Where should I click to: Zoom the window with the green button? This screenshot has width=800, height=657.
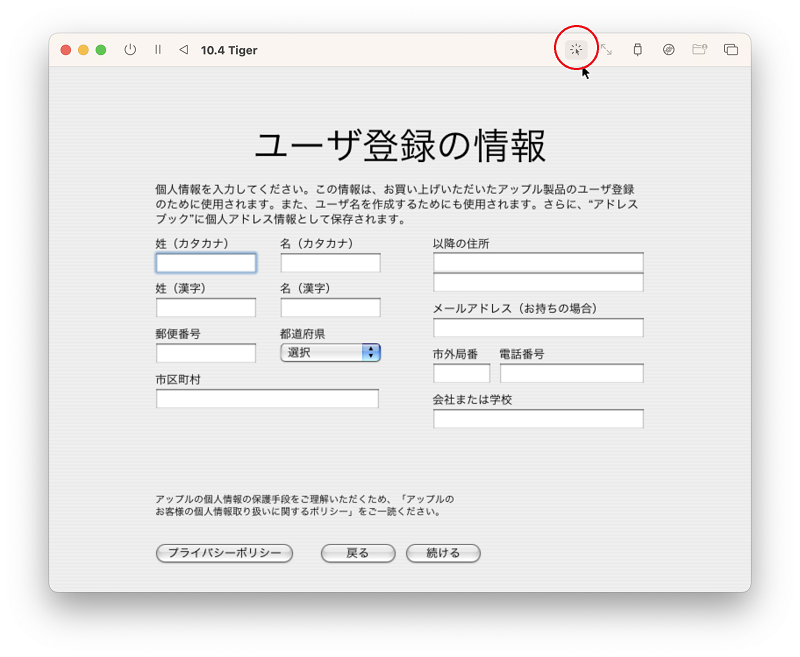tap(101, 50)
